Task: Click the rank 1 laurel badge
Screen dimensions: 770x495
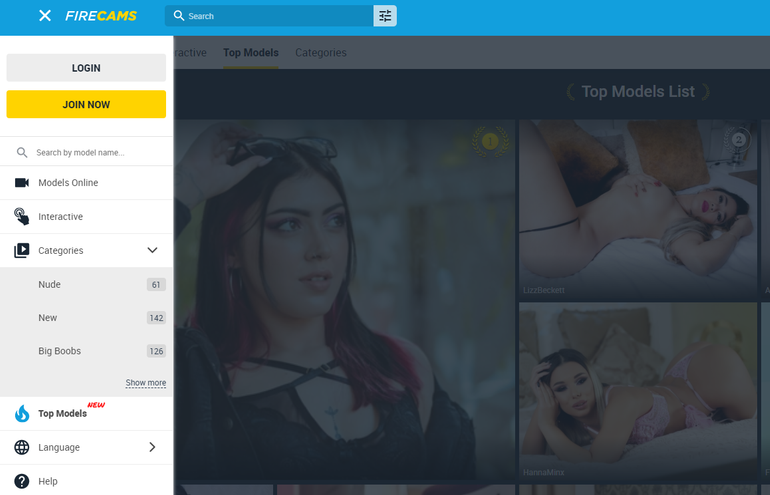Action: click(490, 141)
